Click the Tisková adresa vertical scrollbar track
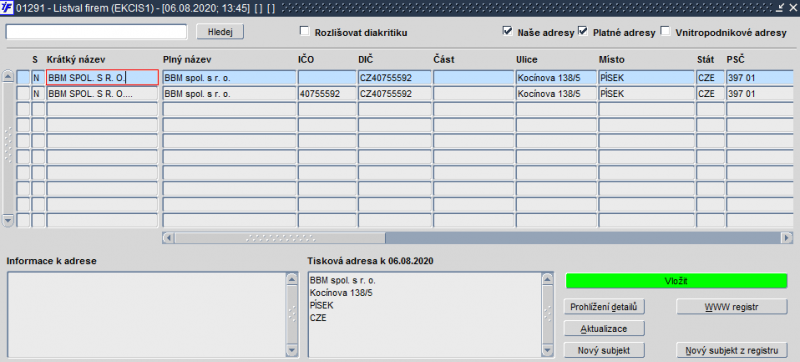 click(x=547, y=315)
